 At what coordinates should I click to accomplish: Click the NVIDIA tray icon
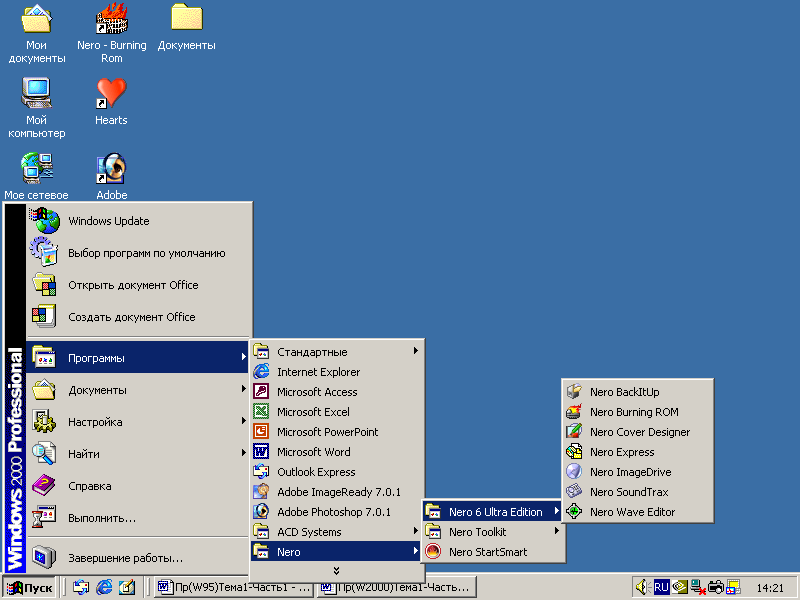pyautogui.click(x=680, y=587)
